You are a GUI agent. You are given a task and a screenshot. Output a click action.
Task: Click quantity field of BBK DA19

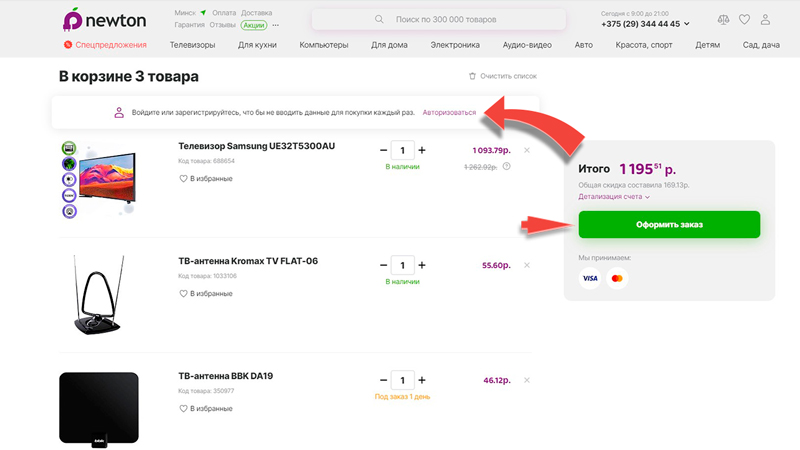point(403,380)
